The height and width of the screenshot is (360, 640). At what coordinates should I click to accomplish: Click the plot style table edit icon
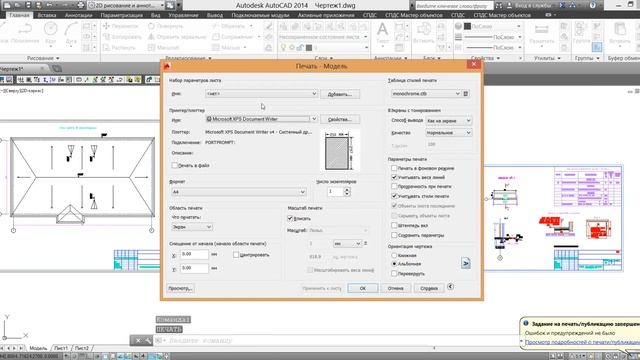pyautogui.click(x=466, y=93)
